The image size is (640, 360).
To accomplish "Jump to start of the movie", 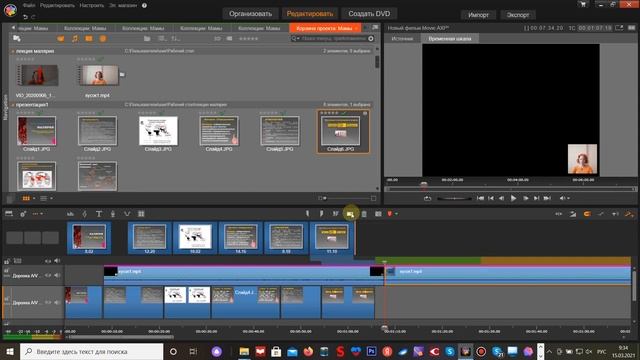I will click(x=480, y=198).
